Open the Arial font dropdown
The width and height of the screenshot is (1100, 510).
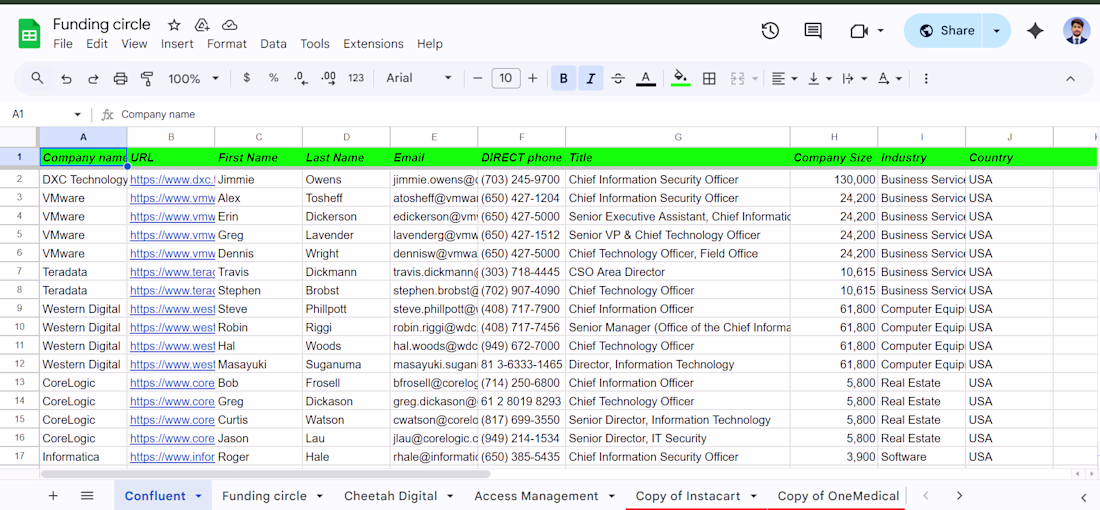click(x=419, y=78)
